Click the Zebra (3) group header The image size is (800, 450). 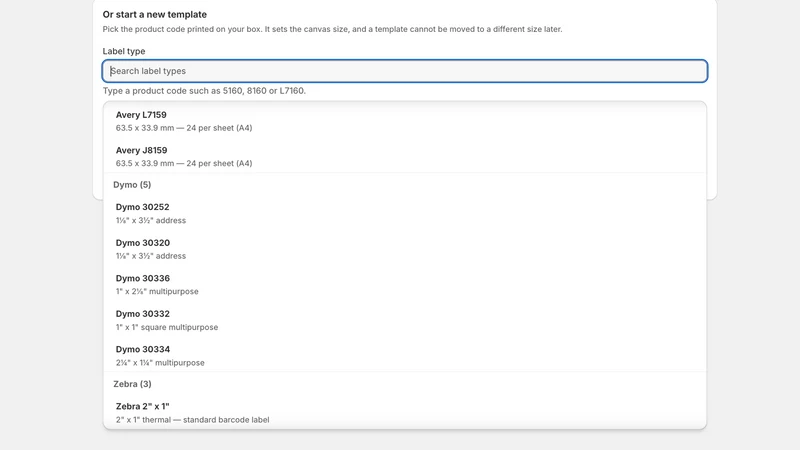point(132,384)
